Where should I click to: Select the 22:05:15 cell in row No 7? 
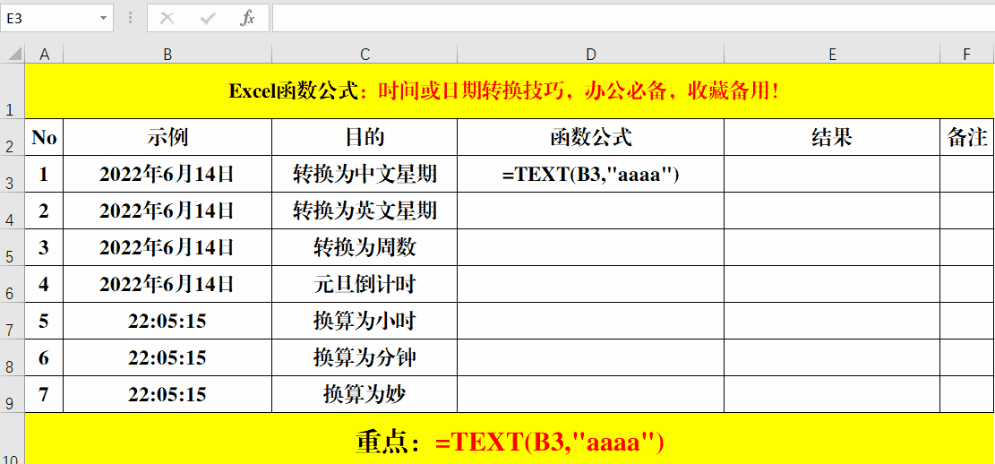click(x=168, y=394)
